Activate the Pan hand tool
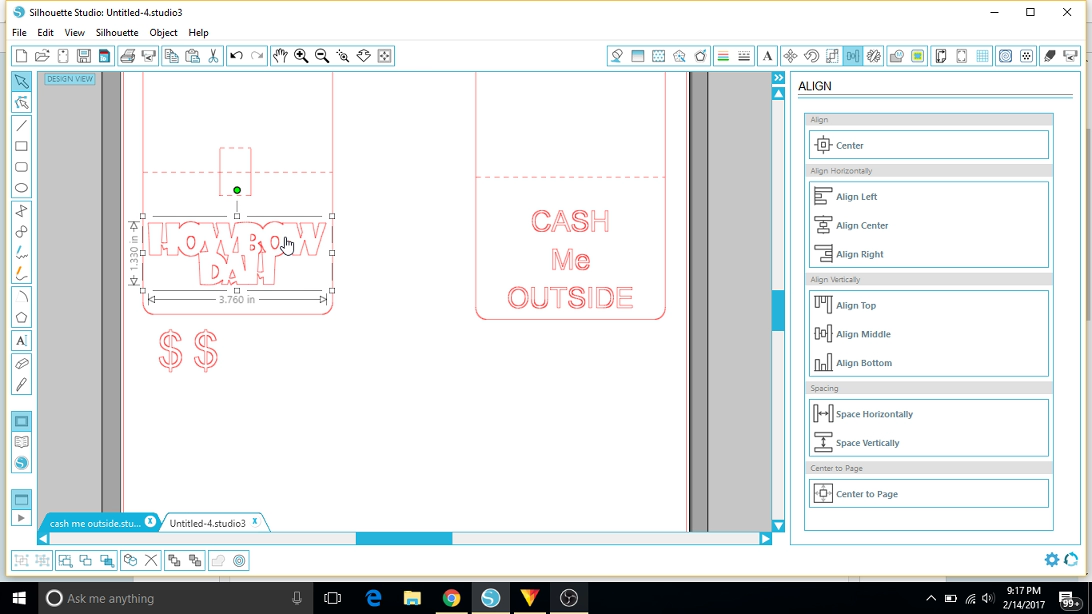Viewport: 1092px width, 614px height. 280,56
